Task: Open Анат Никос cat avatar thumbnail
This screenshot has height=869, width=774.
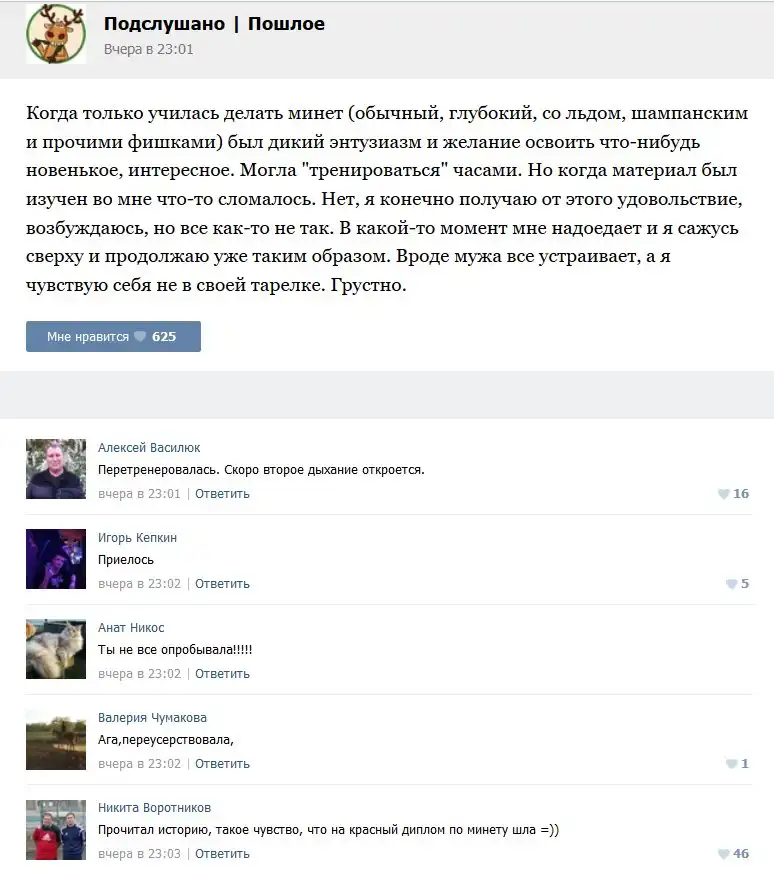Action: coord(56,649)
